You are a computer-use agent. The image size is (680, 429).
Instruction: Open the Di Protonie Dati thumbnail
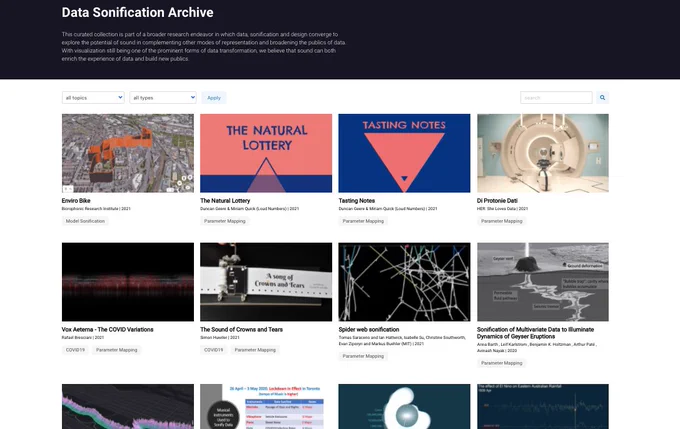(543, 153)
